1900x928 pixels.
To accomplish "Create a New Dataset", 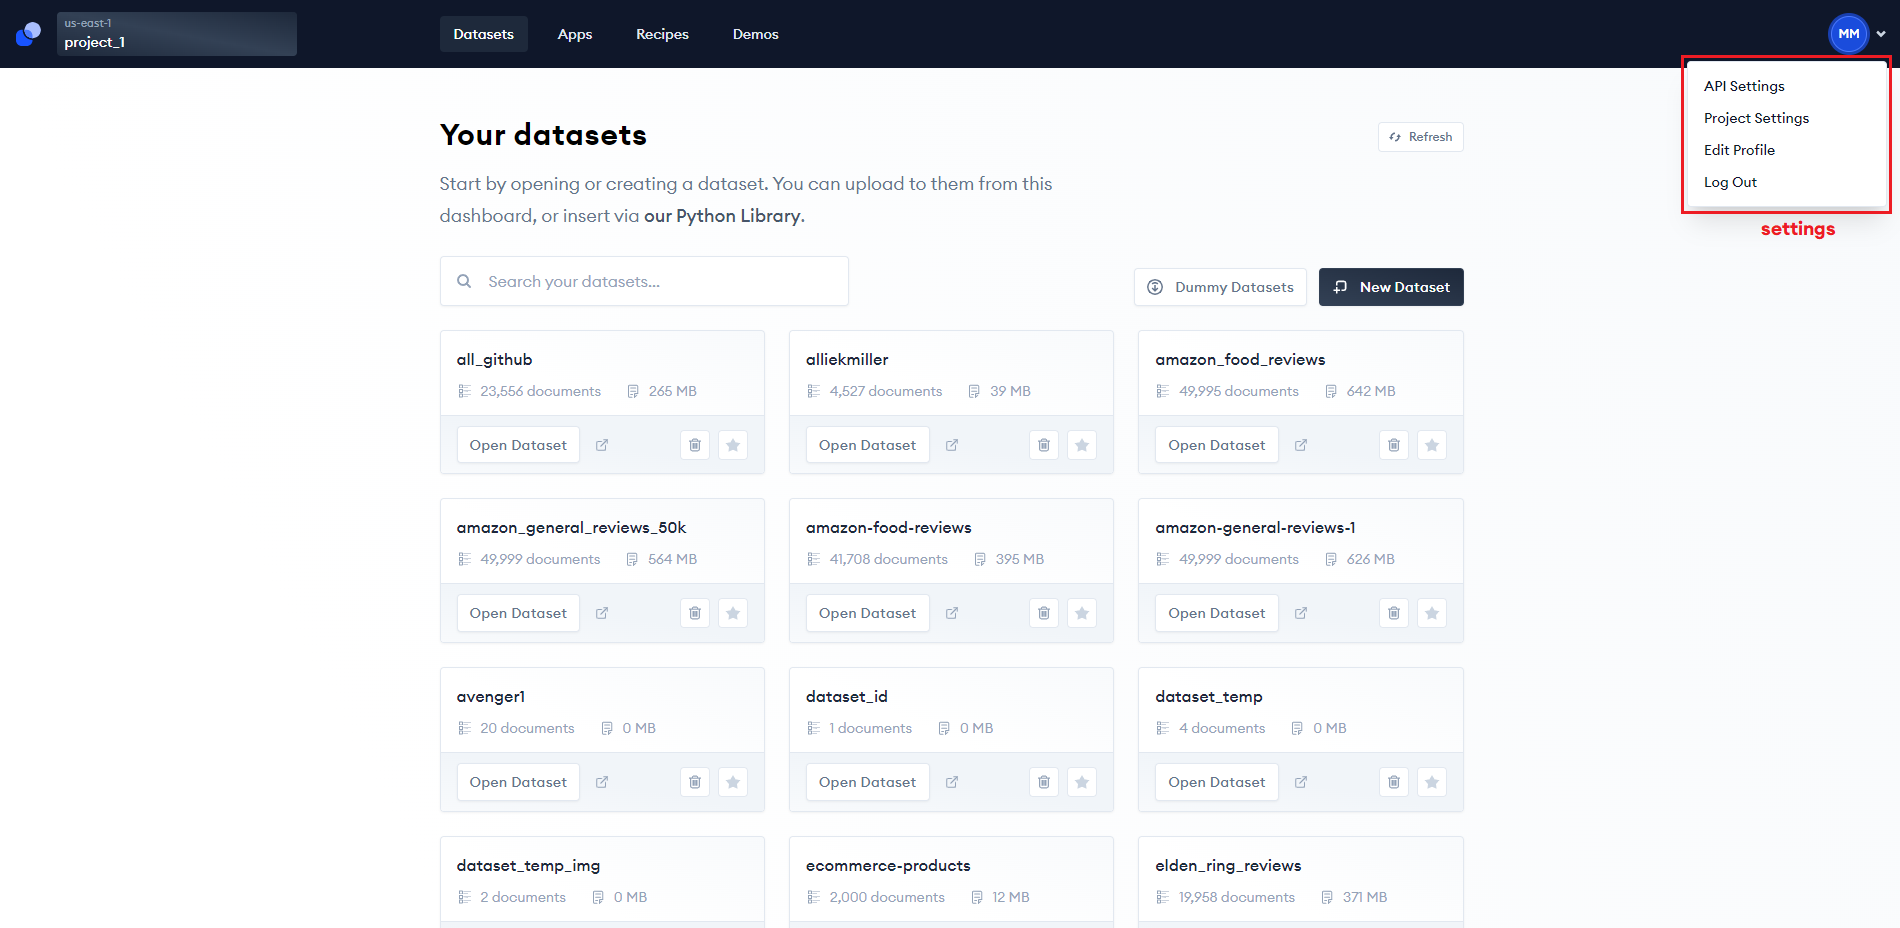I will (x=1391, y=287).
